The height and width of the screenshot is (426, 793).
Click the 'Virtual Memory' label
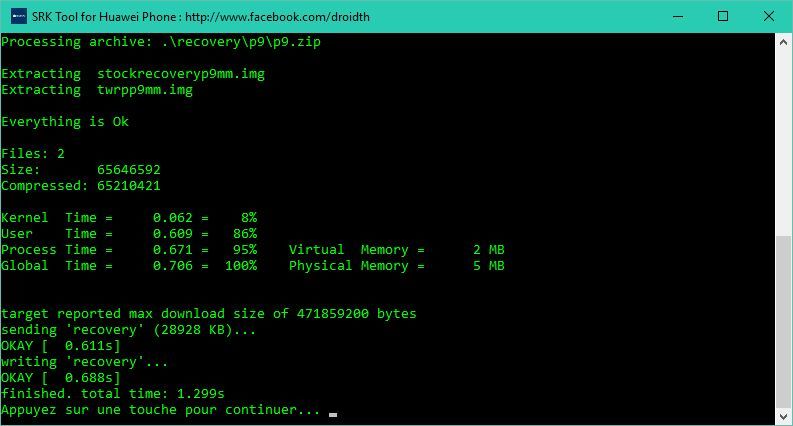coord(348,250)
